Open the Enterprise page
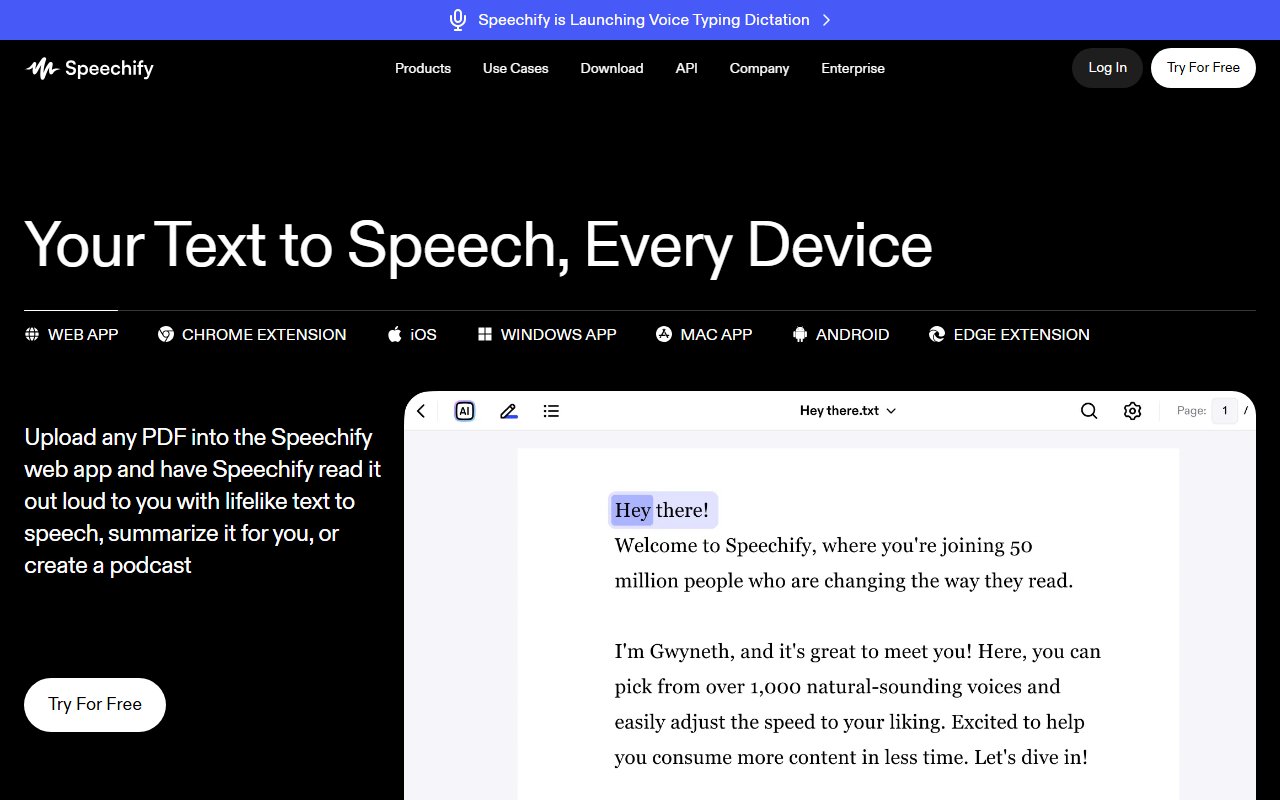This screenshot has width=1280, height=800. click(853, 68)
